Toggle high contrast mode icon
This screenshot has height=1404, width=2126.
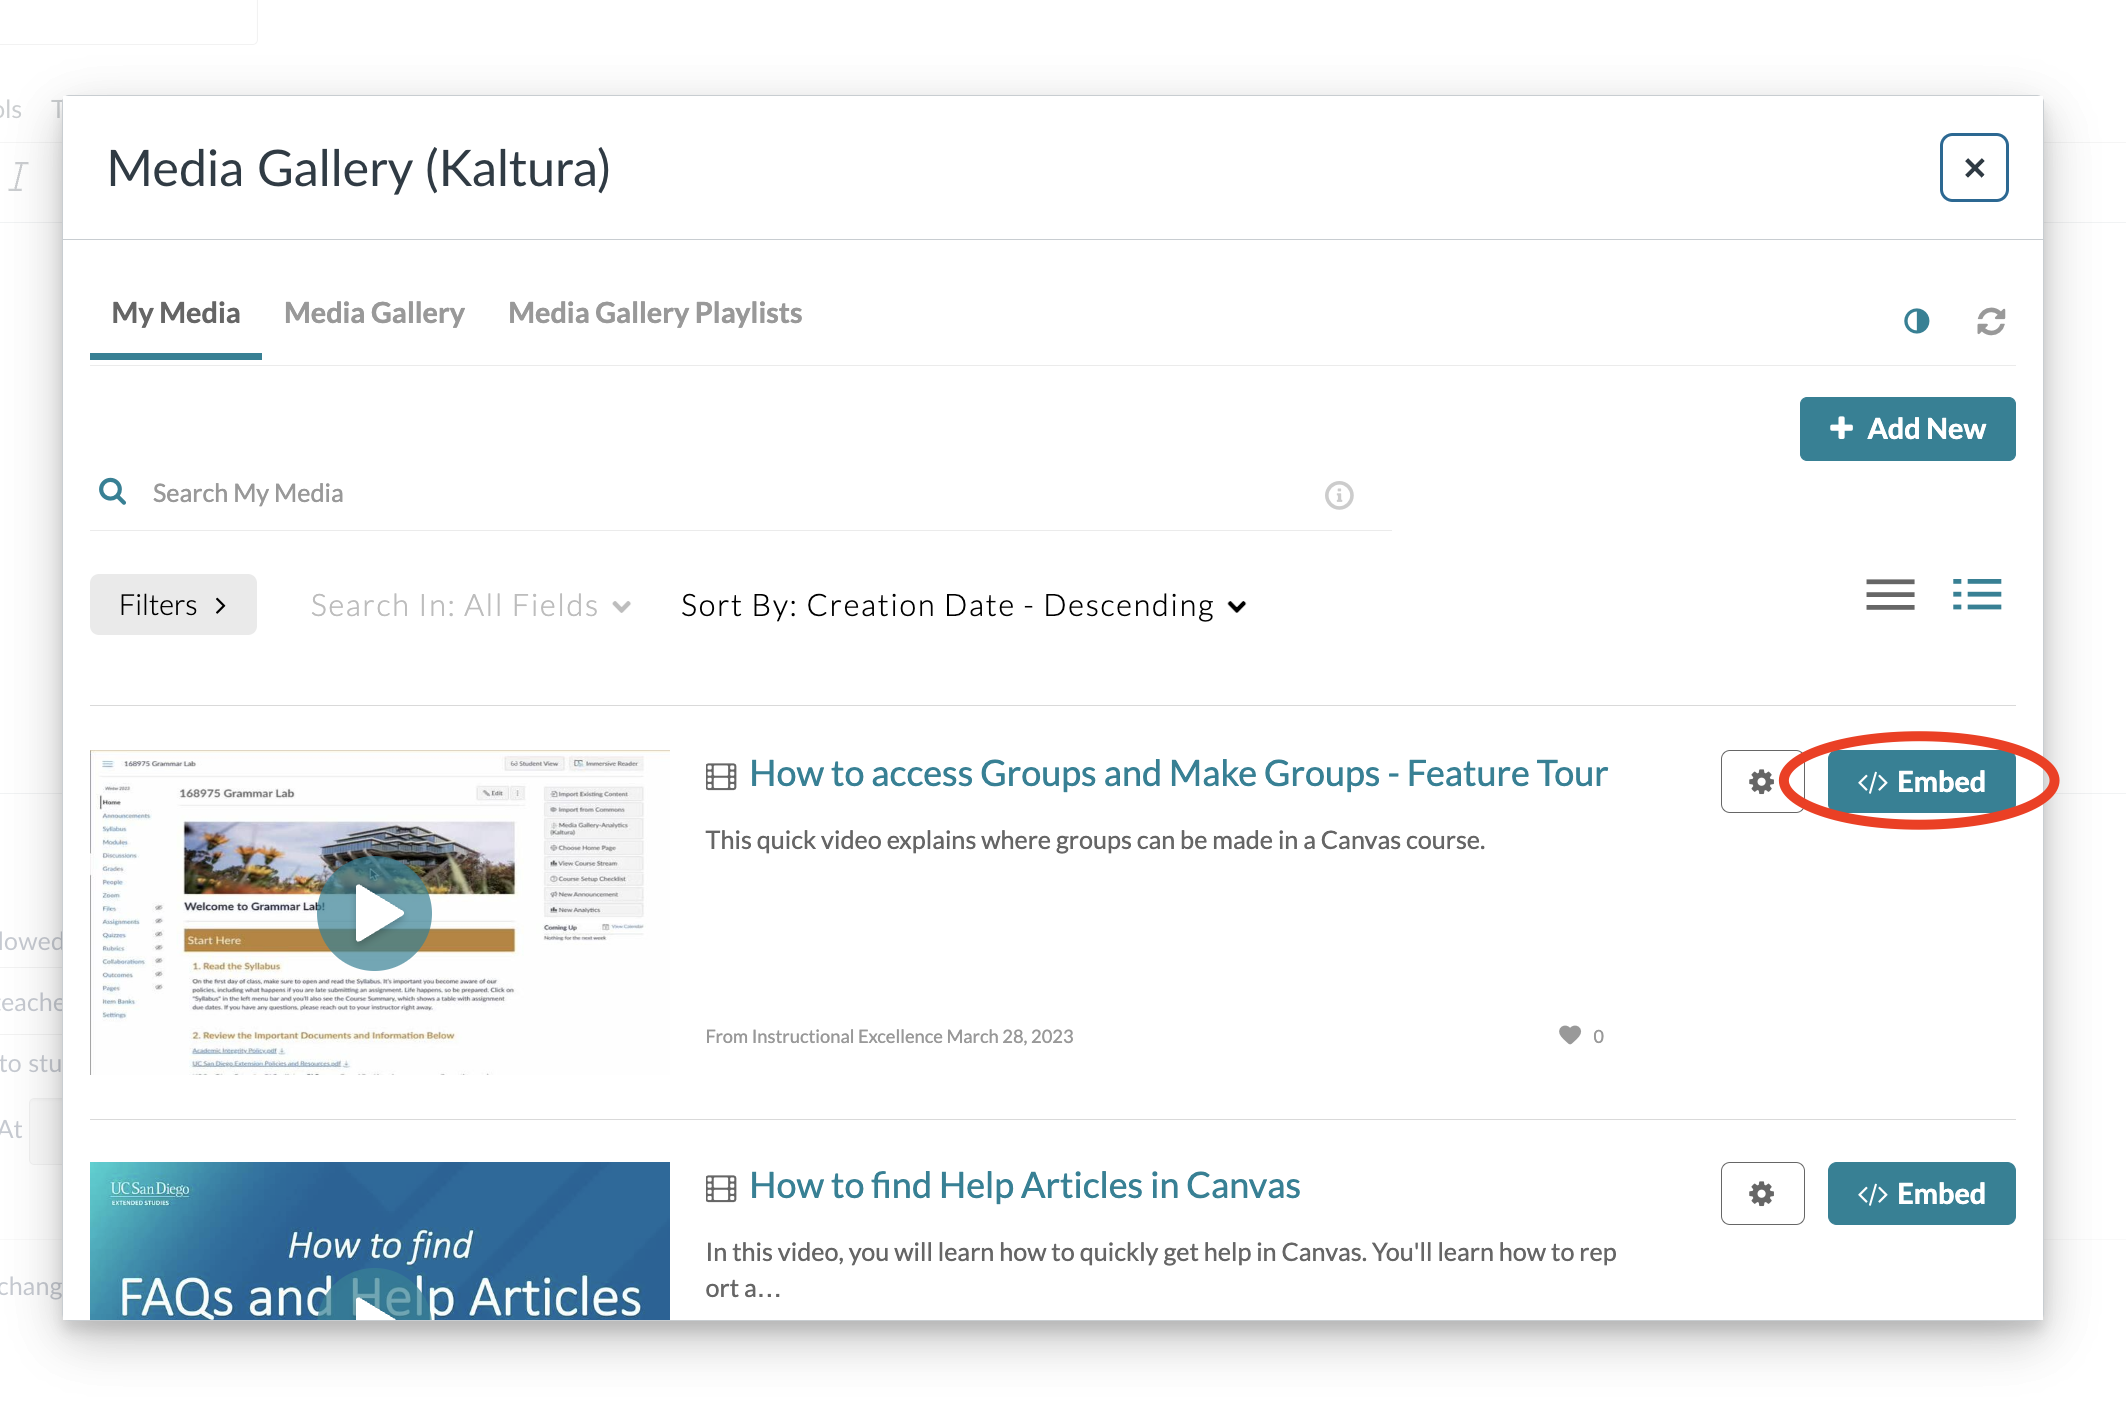coord(1916,321)
